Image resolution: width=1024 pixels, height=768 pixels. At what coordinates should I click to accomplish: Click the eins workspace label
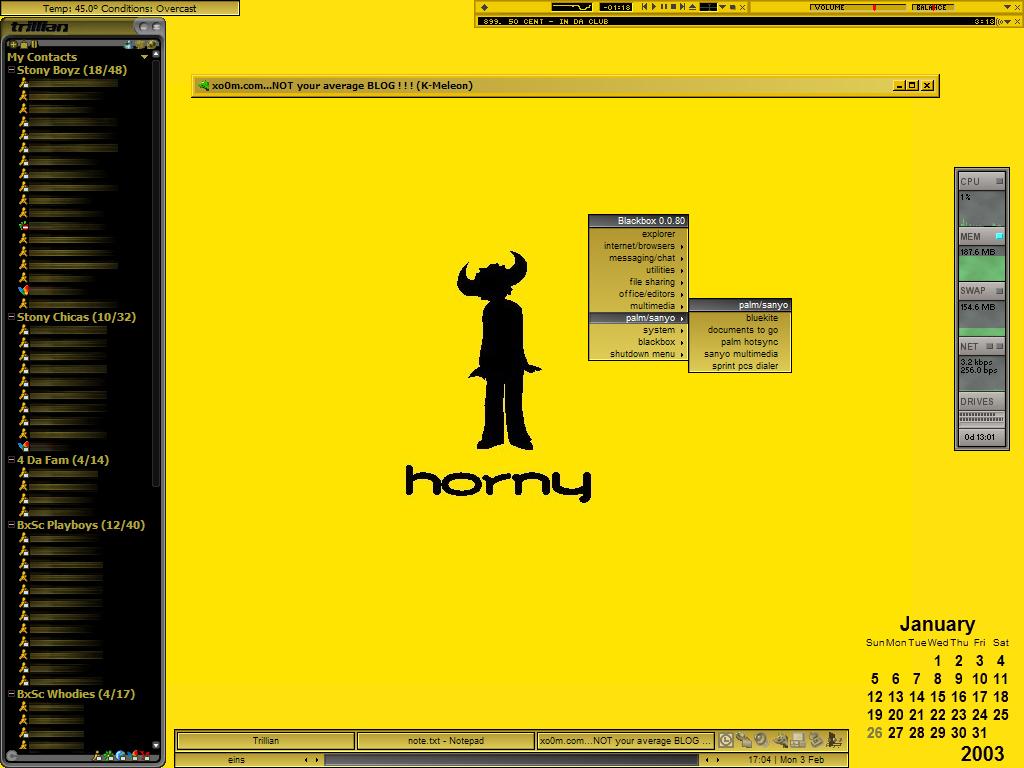click(x=236, y=760)
